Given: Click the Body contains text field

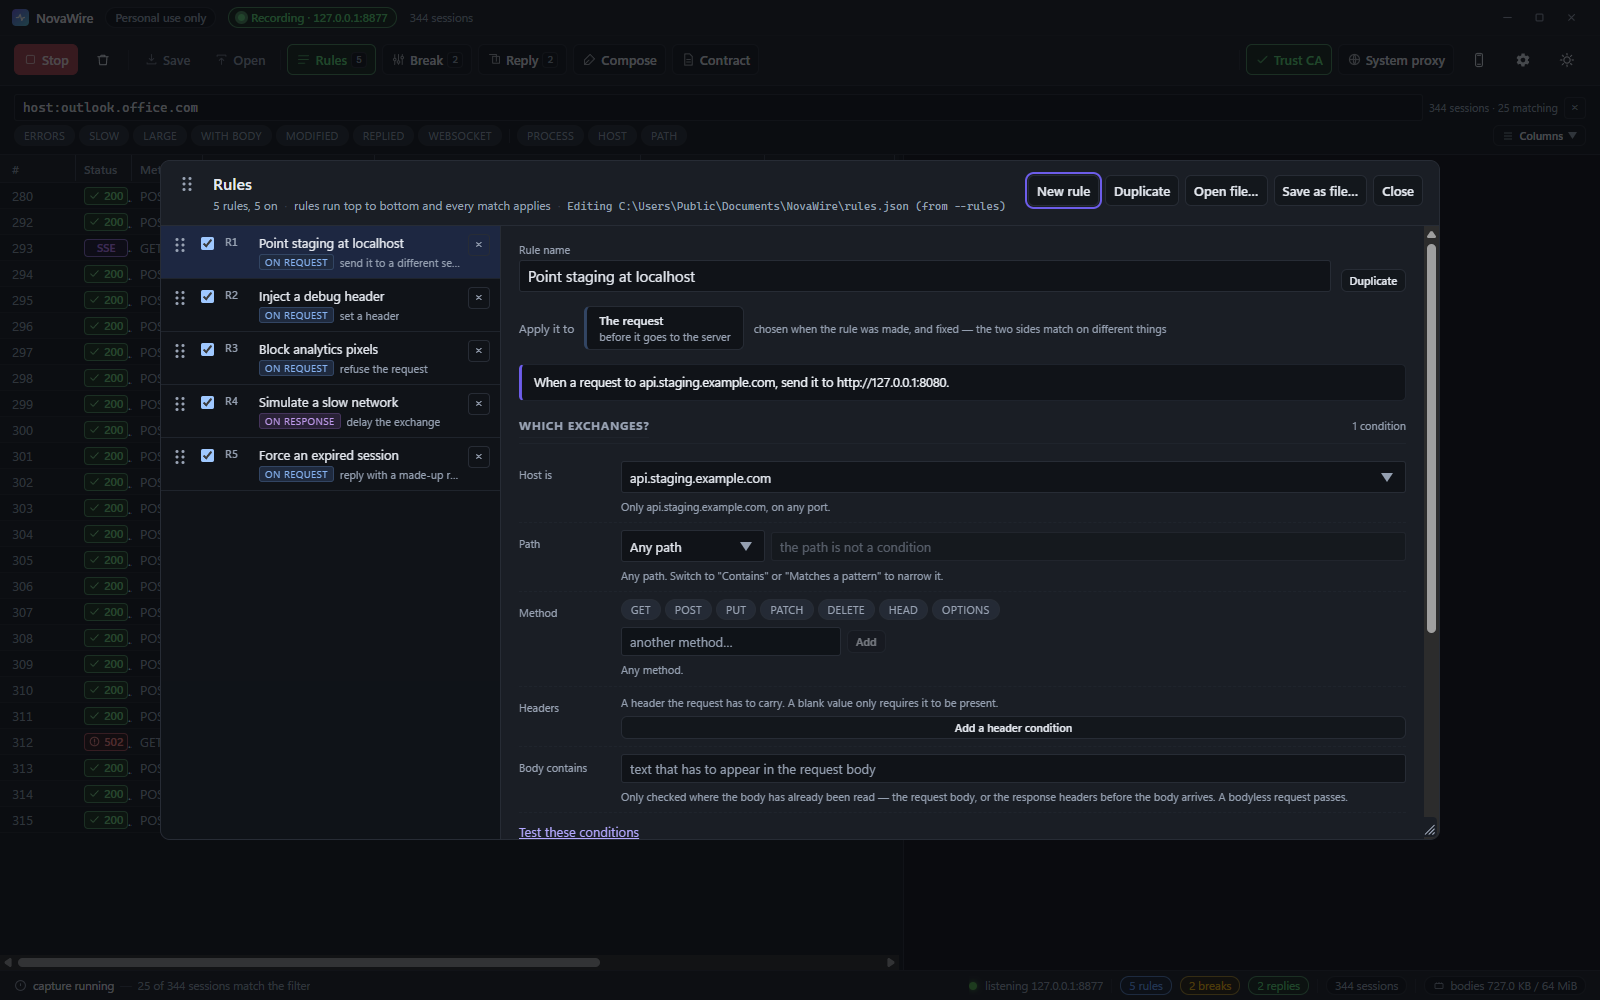Looking at the screenshot, I should (1013, 769).
